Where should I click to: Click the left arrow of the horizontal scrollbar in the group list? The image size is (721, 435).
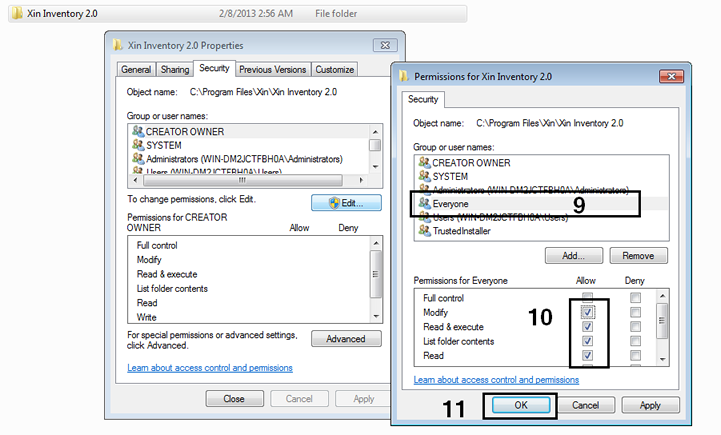pos(135,180)
